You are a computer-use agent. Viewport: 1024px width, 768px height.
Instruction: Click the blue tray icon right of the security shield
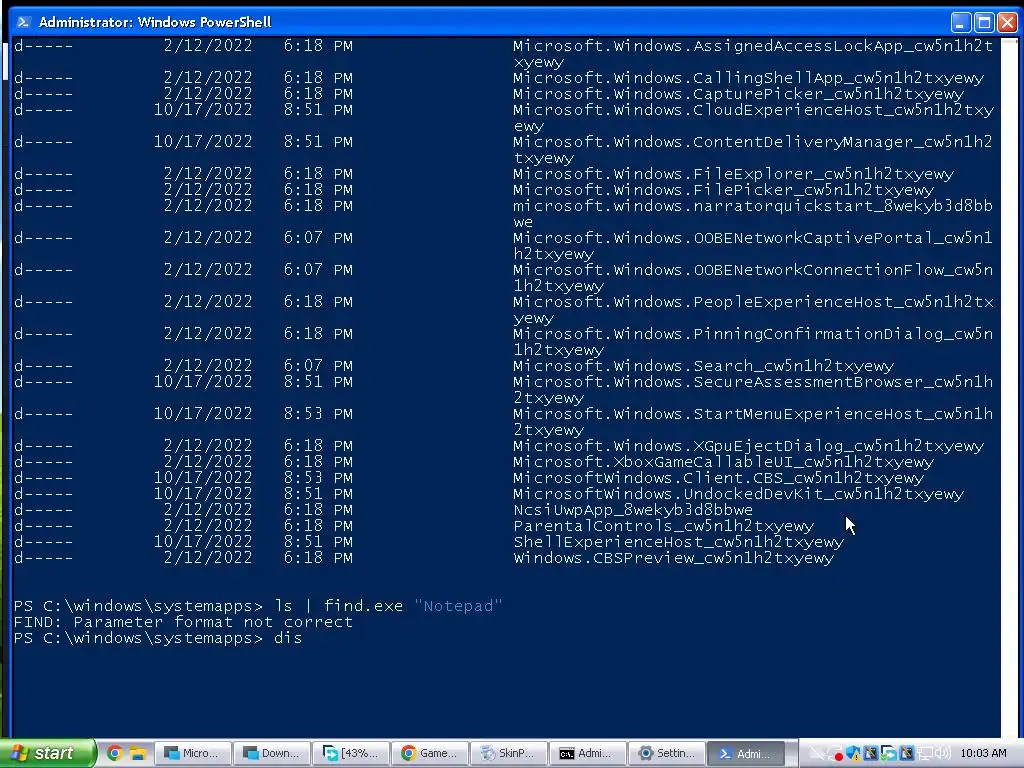coord(871,754)
